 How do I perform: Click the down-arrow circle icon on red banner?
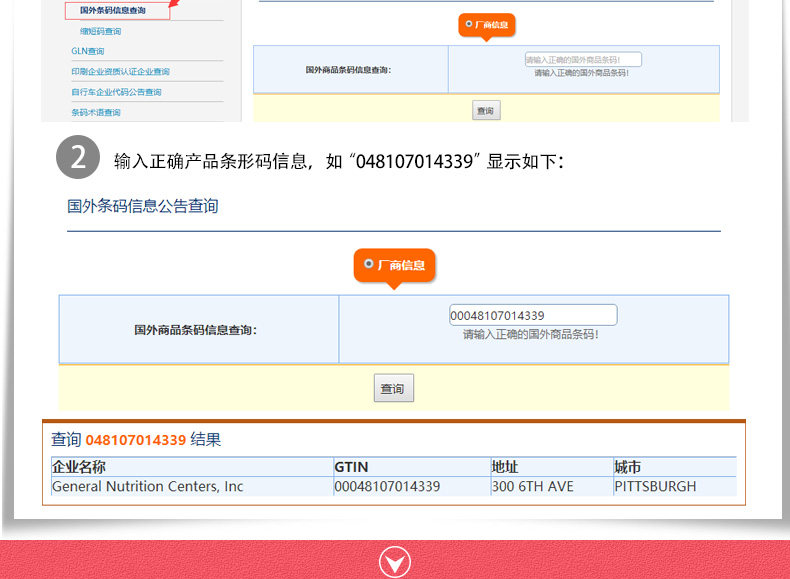pos(395,562)
